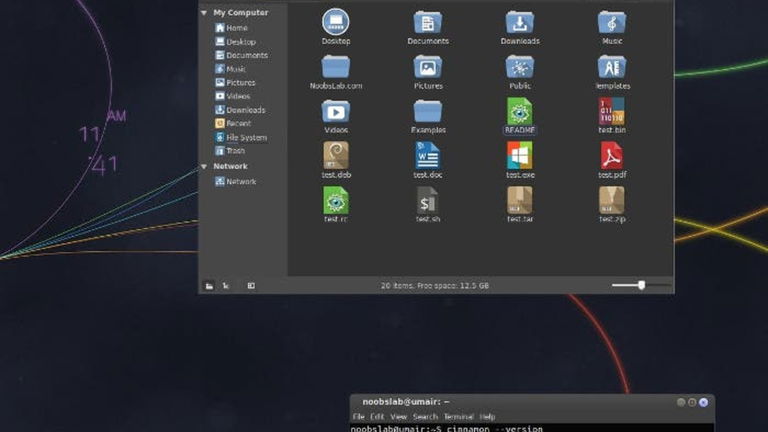Go to Home in sidebar

click(232, 28)
